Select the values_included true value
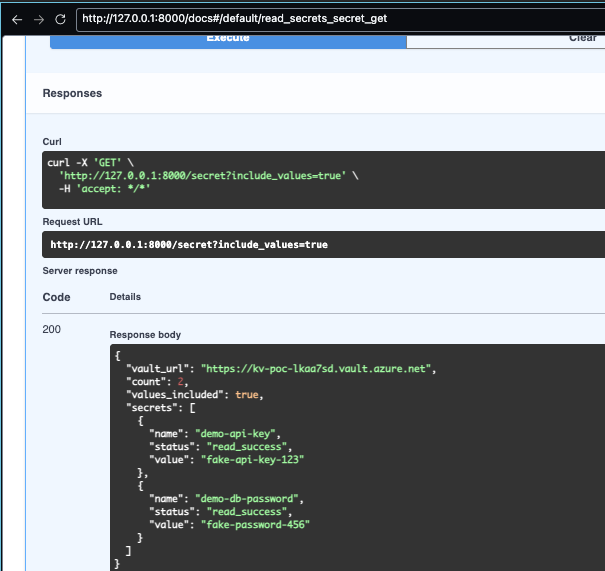 247,395
